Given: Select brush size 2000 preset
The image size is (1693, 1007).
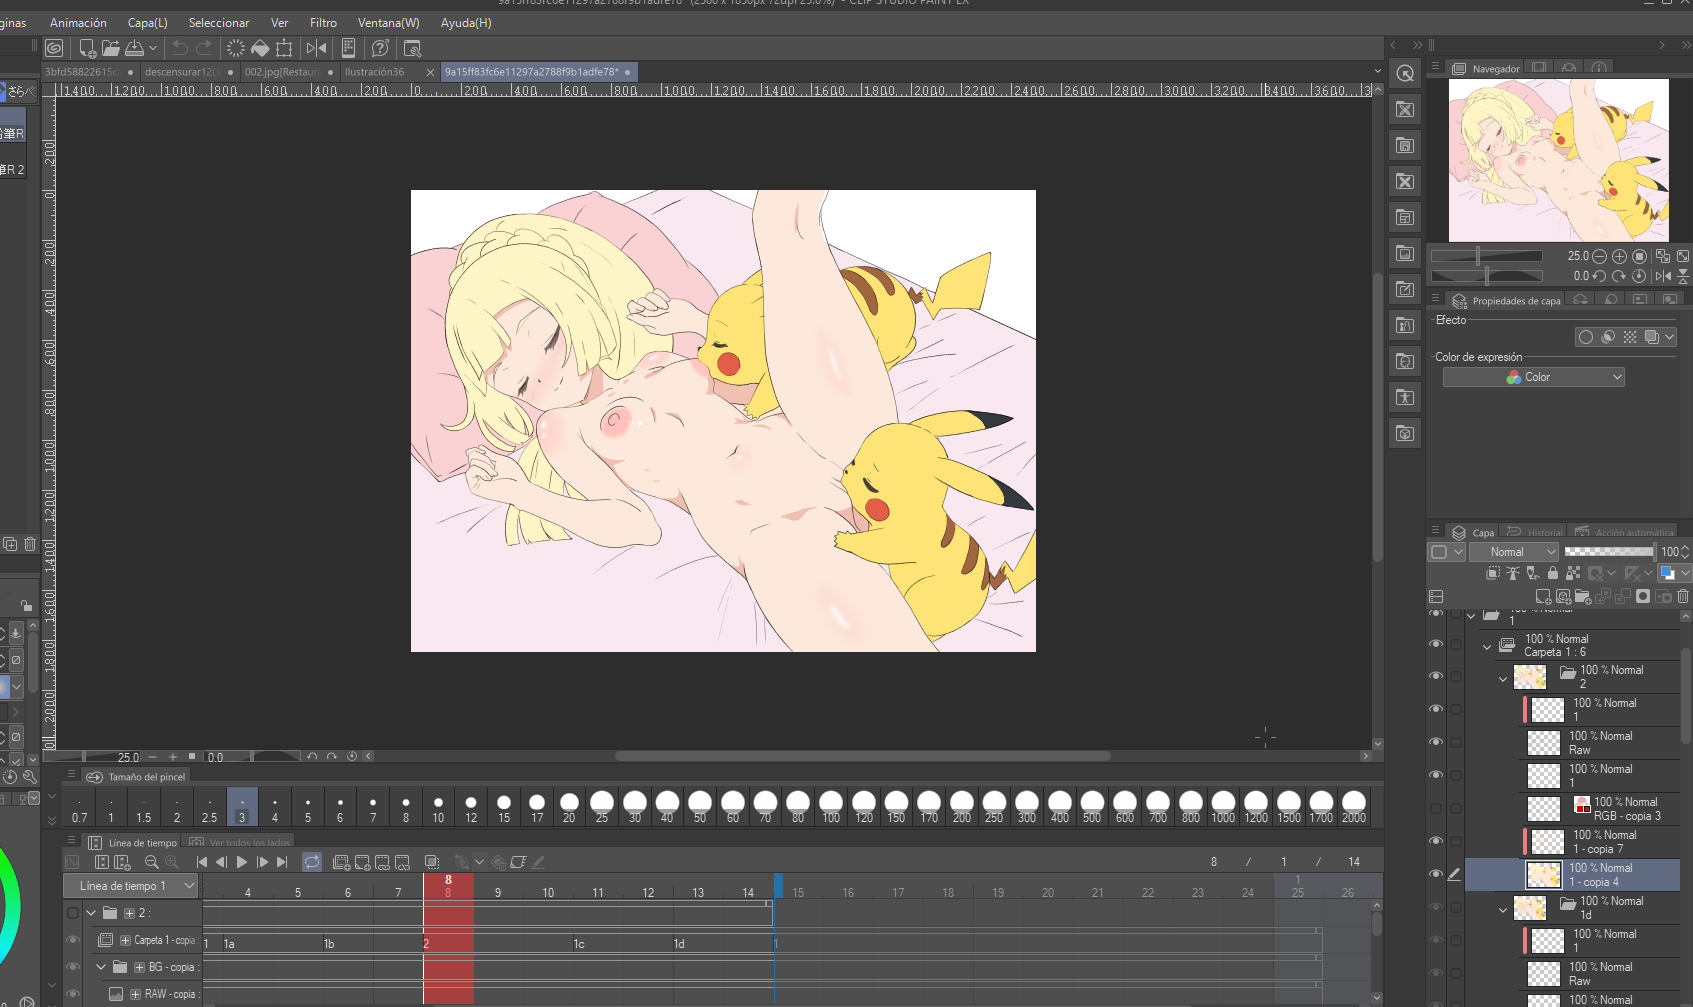Looking at the screenshot, I should pyautogui.click(x=1354, y=806).
